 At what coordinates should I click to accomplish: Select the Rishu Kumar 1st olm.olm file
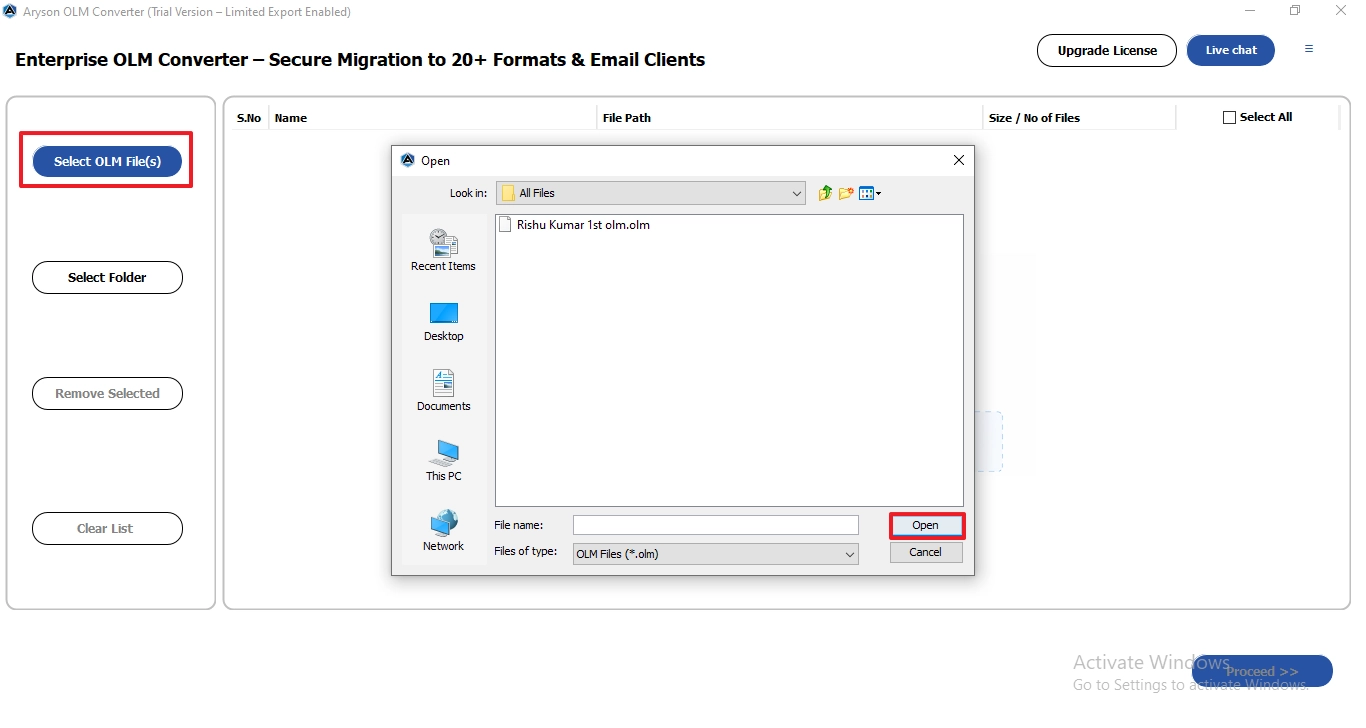point(575,225)
